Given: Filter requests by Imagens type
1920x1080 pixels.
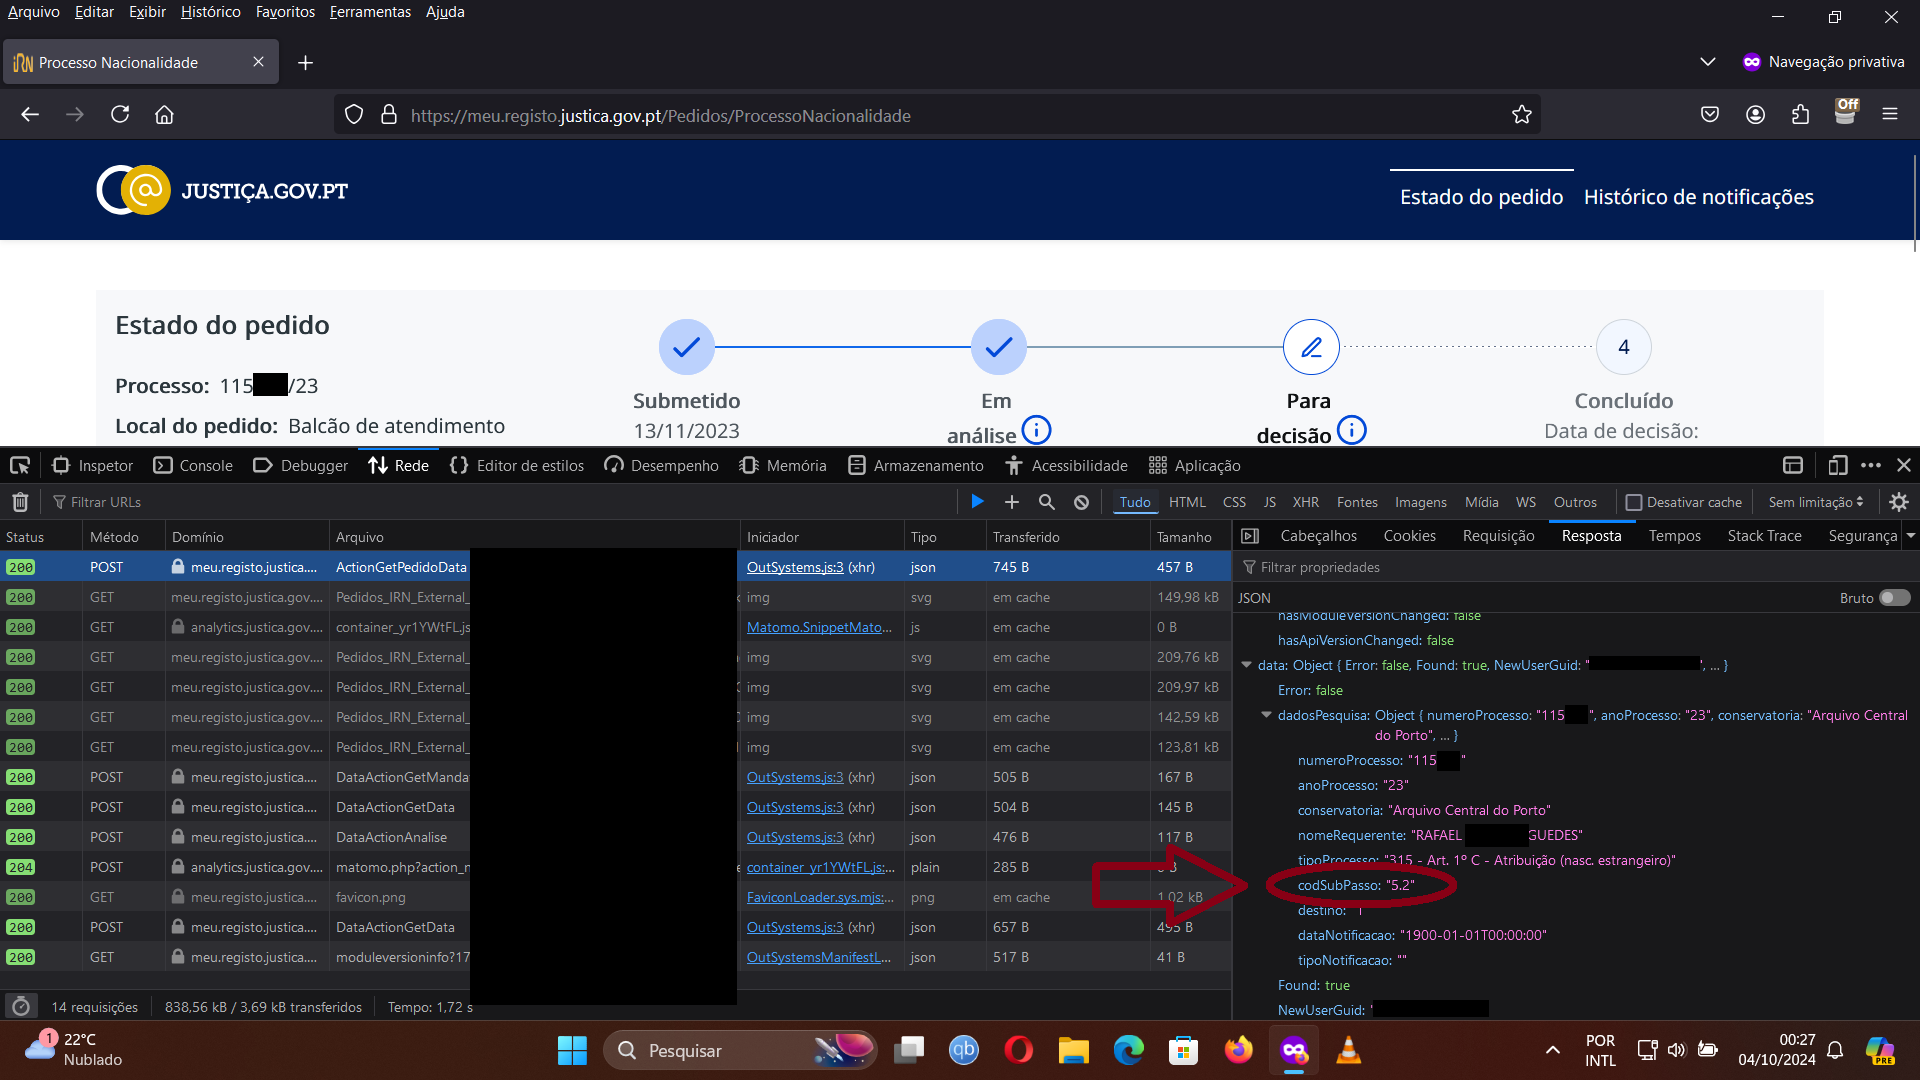Looking at the screenshot, I should [1420, 503].
